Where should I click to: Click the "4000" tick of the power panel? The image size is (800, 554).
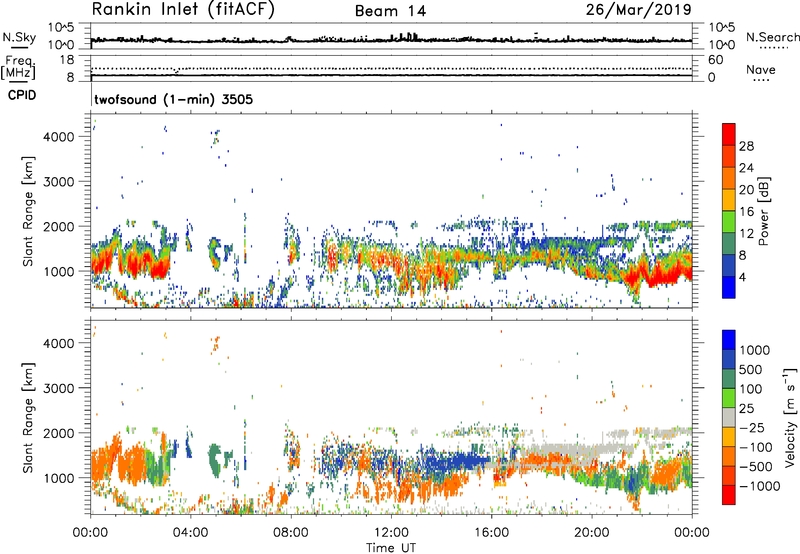click(x=59, y=137)
